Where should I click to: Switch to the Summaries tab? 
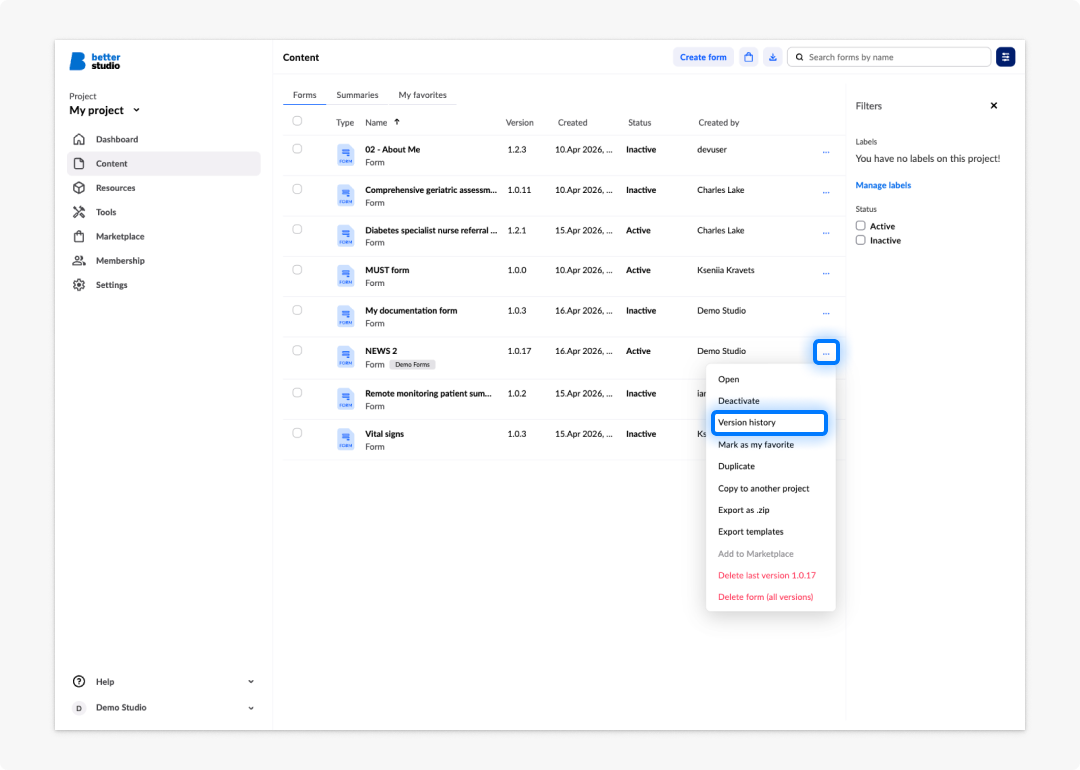357,95
